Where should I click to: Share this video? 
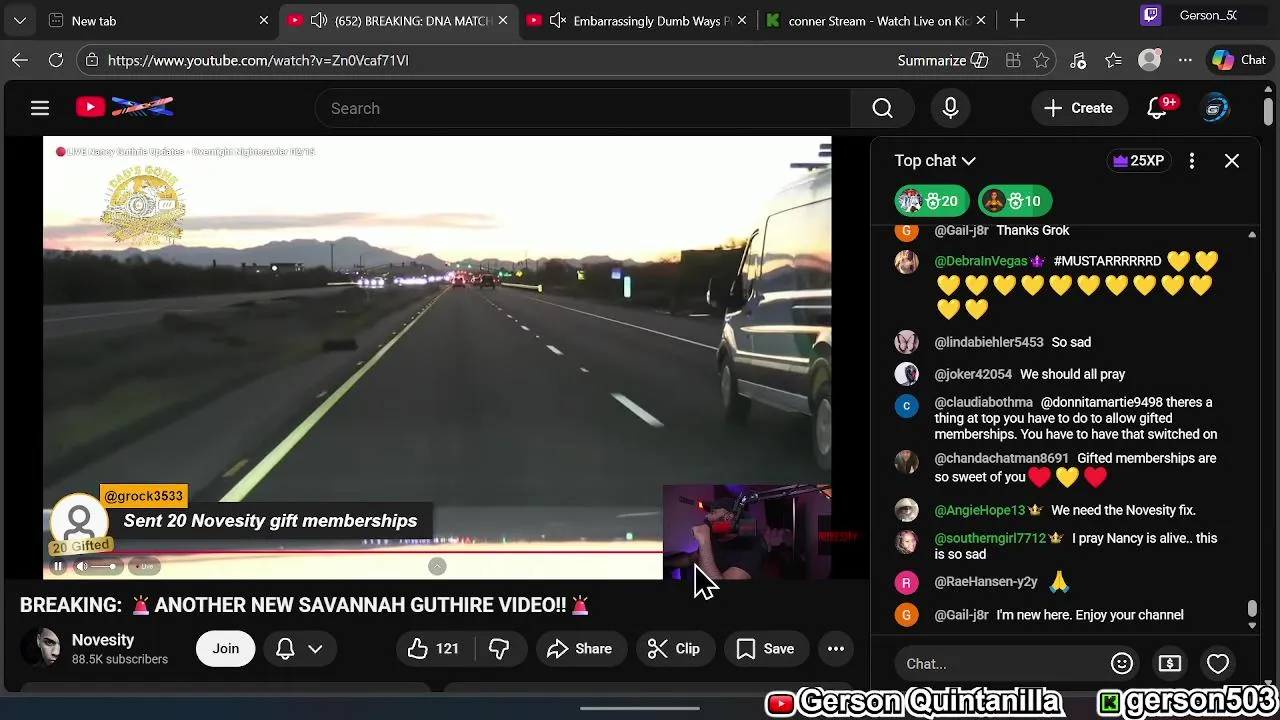point(580,649)
